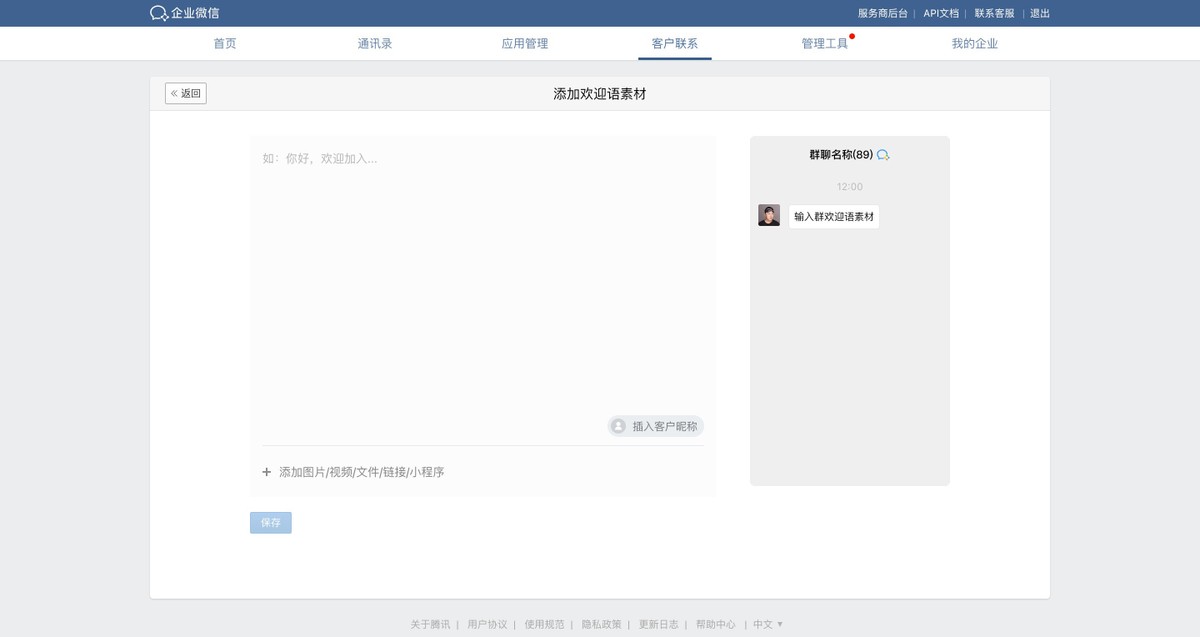Viewport: 1200px width, 637px height.
Task: Select the 我的企业 tab
Action: pyautogui.click(x=975, y=43)
